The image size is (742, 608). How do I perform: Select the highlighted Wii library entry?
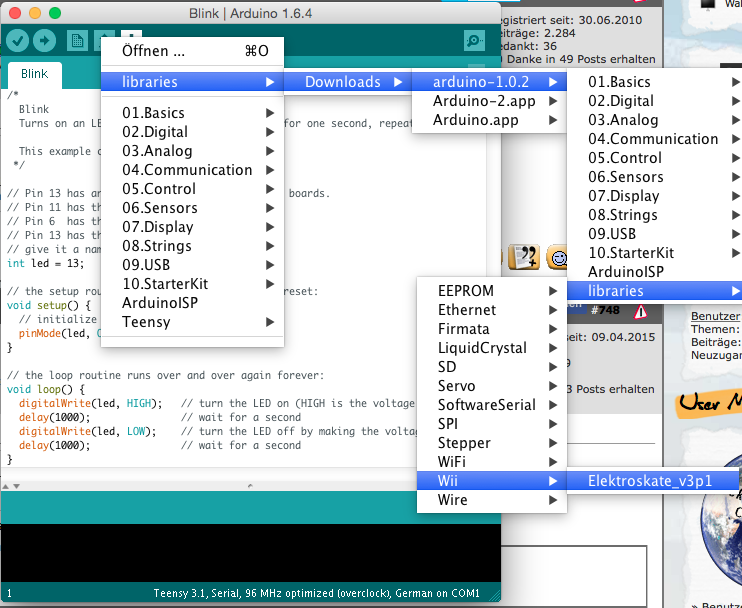pos(492,481)
